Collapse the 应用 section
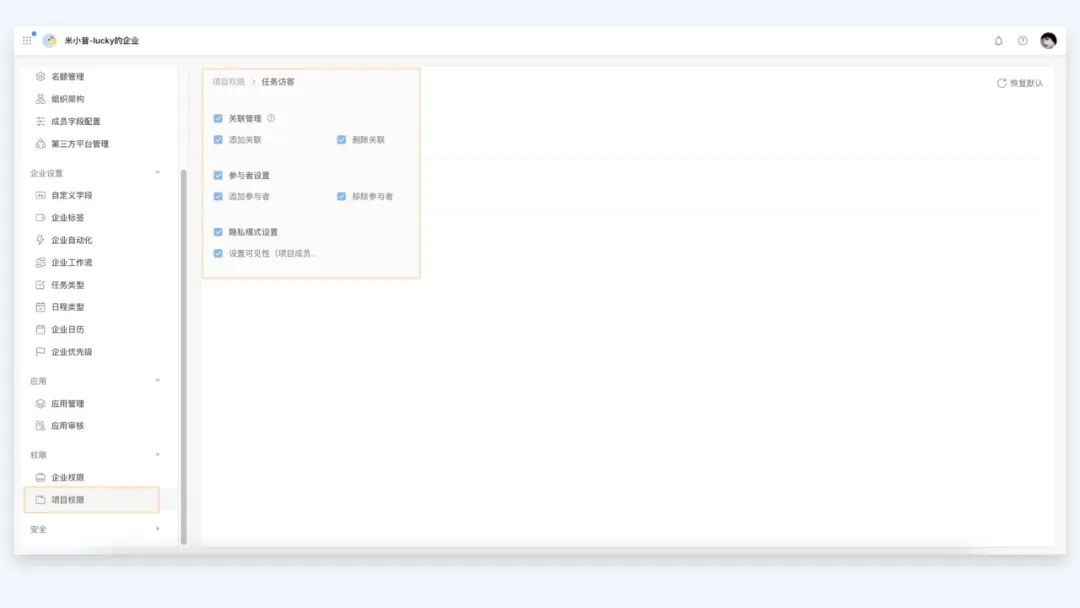This screenshot has height=608, width=1080. (x=158, y=381)
